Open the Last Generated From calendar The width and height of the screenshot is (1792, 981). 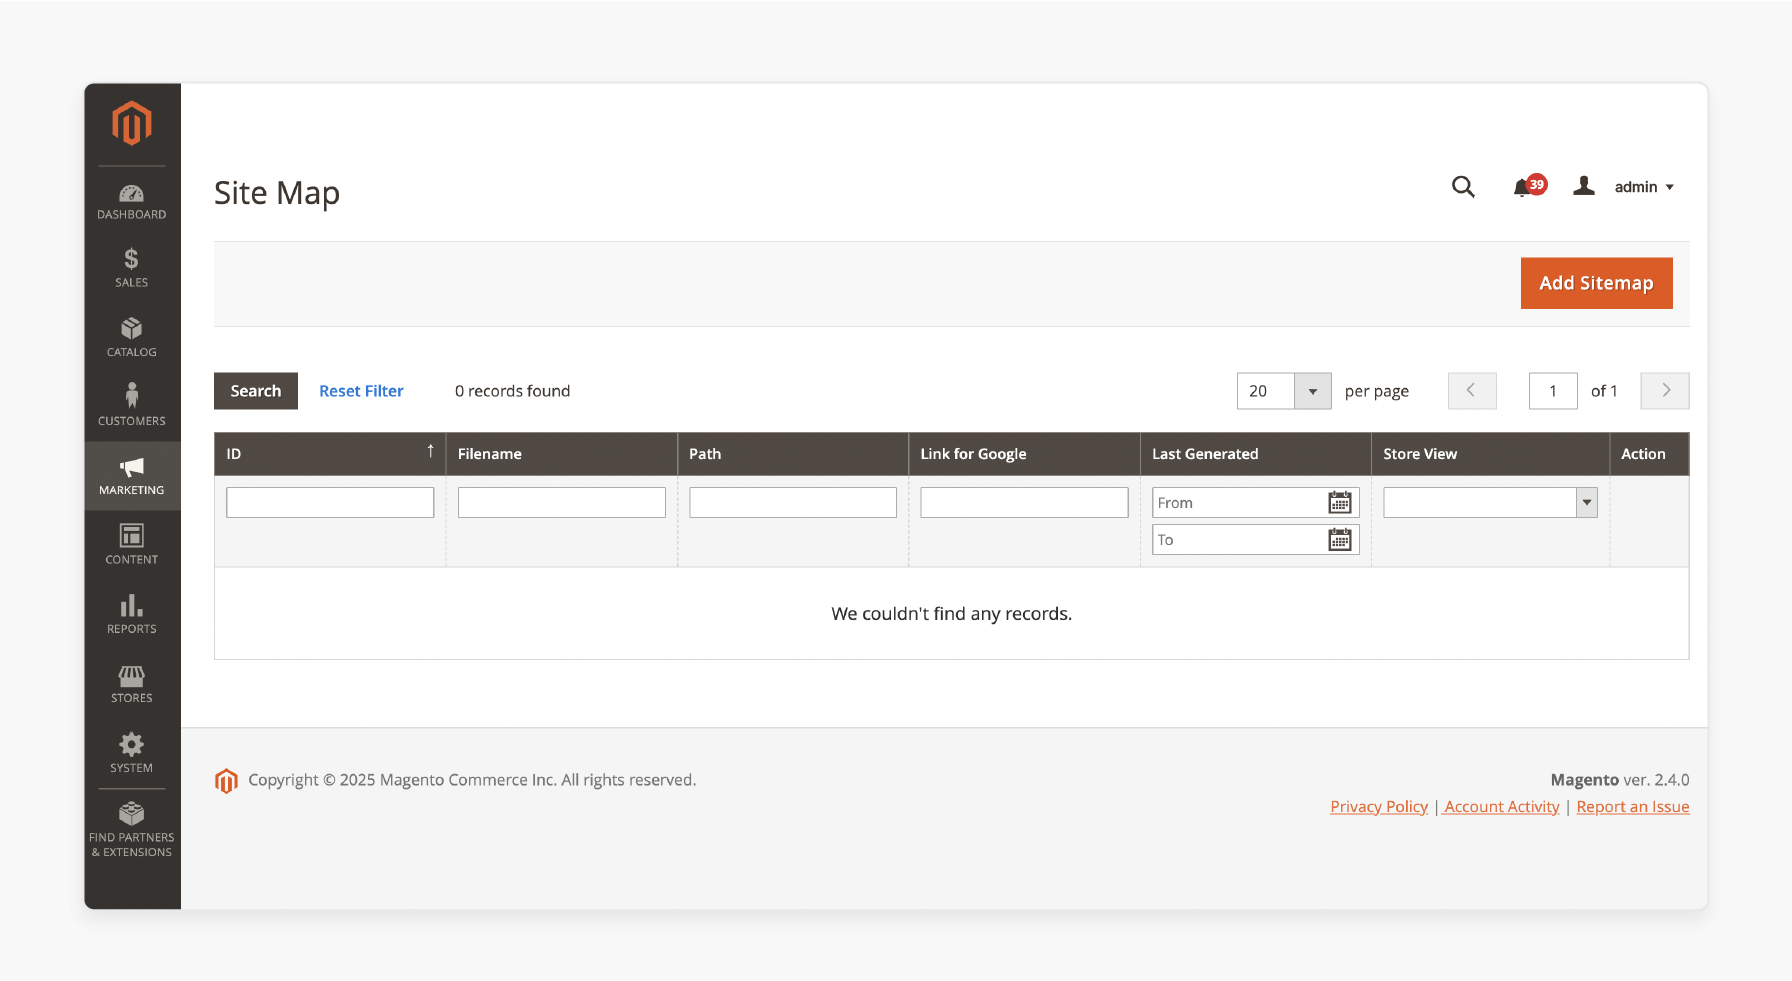coord(1340,503)
